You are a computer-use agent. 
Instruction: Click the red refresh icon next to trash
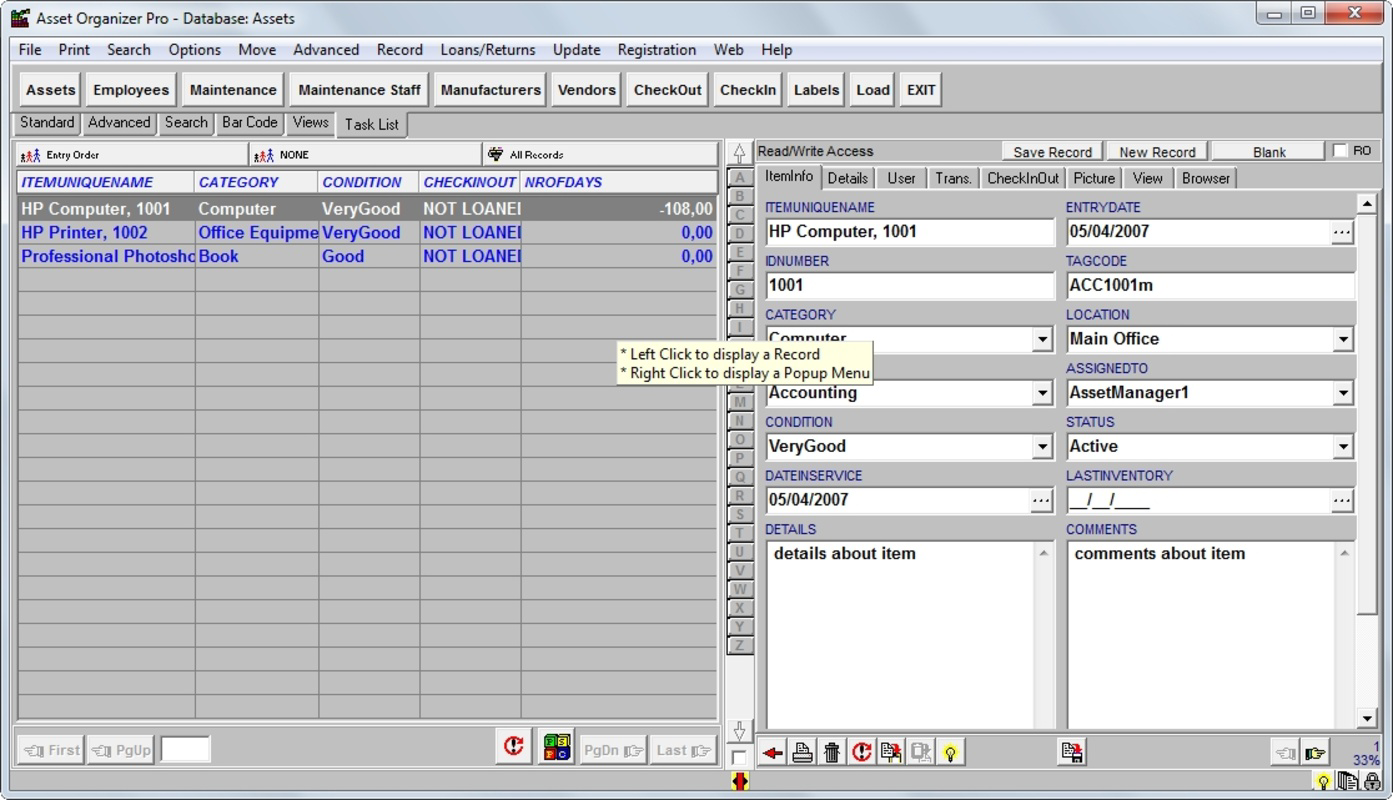(x=861, y=753)
